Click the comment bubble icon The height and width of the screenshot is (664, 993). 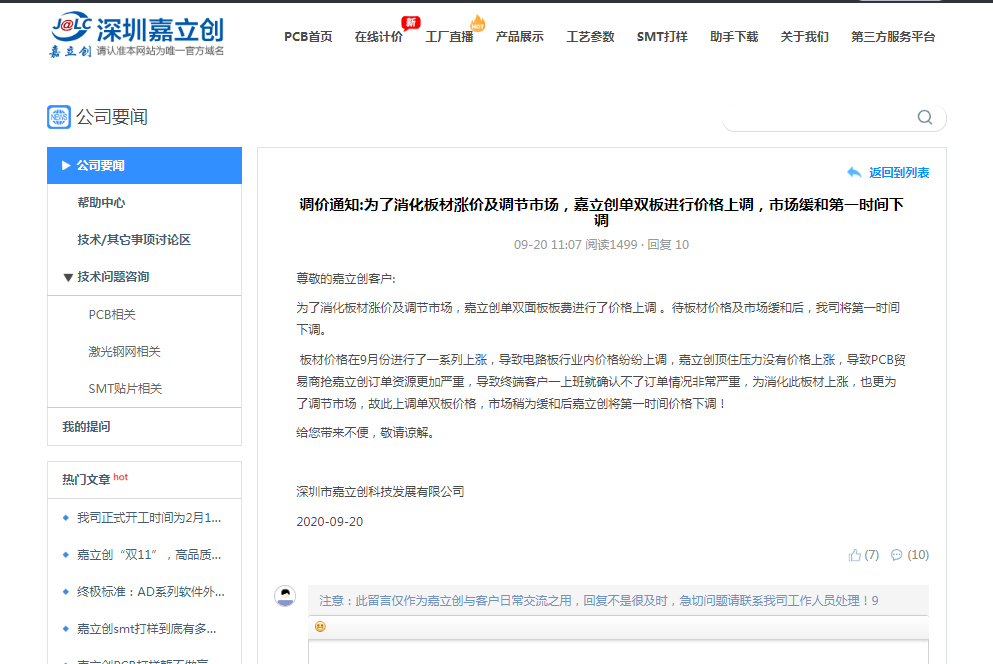tap(897, 555)
